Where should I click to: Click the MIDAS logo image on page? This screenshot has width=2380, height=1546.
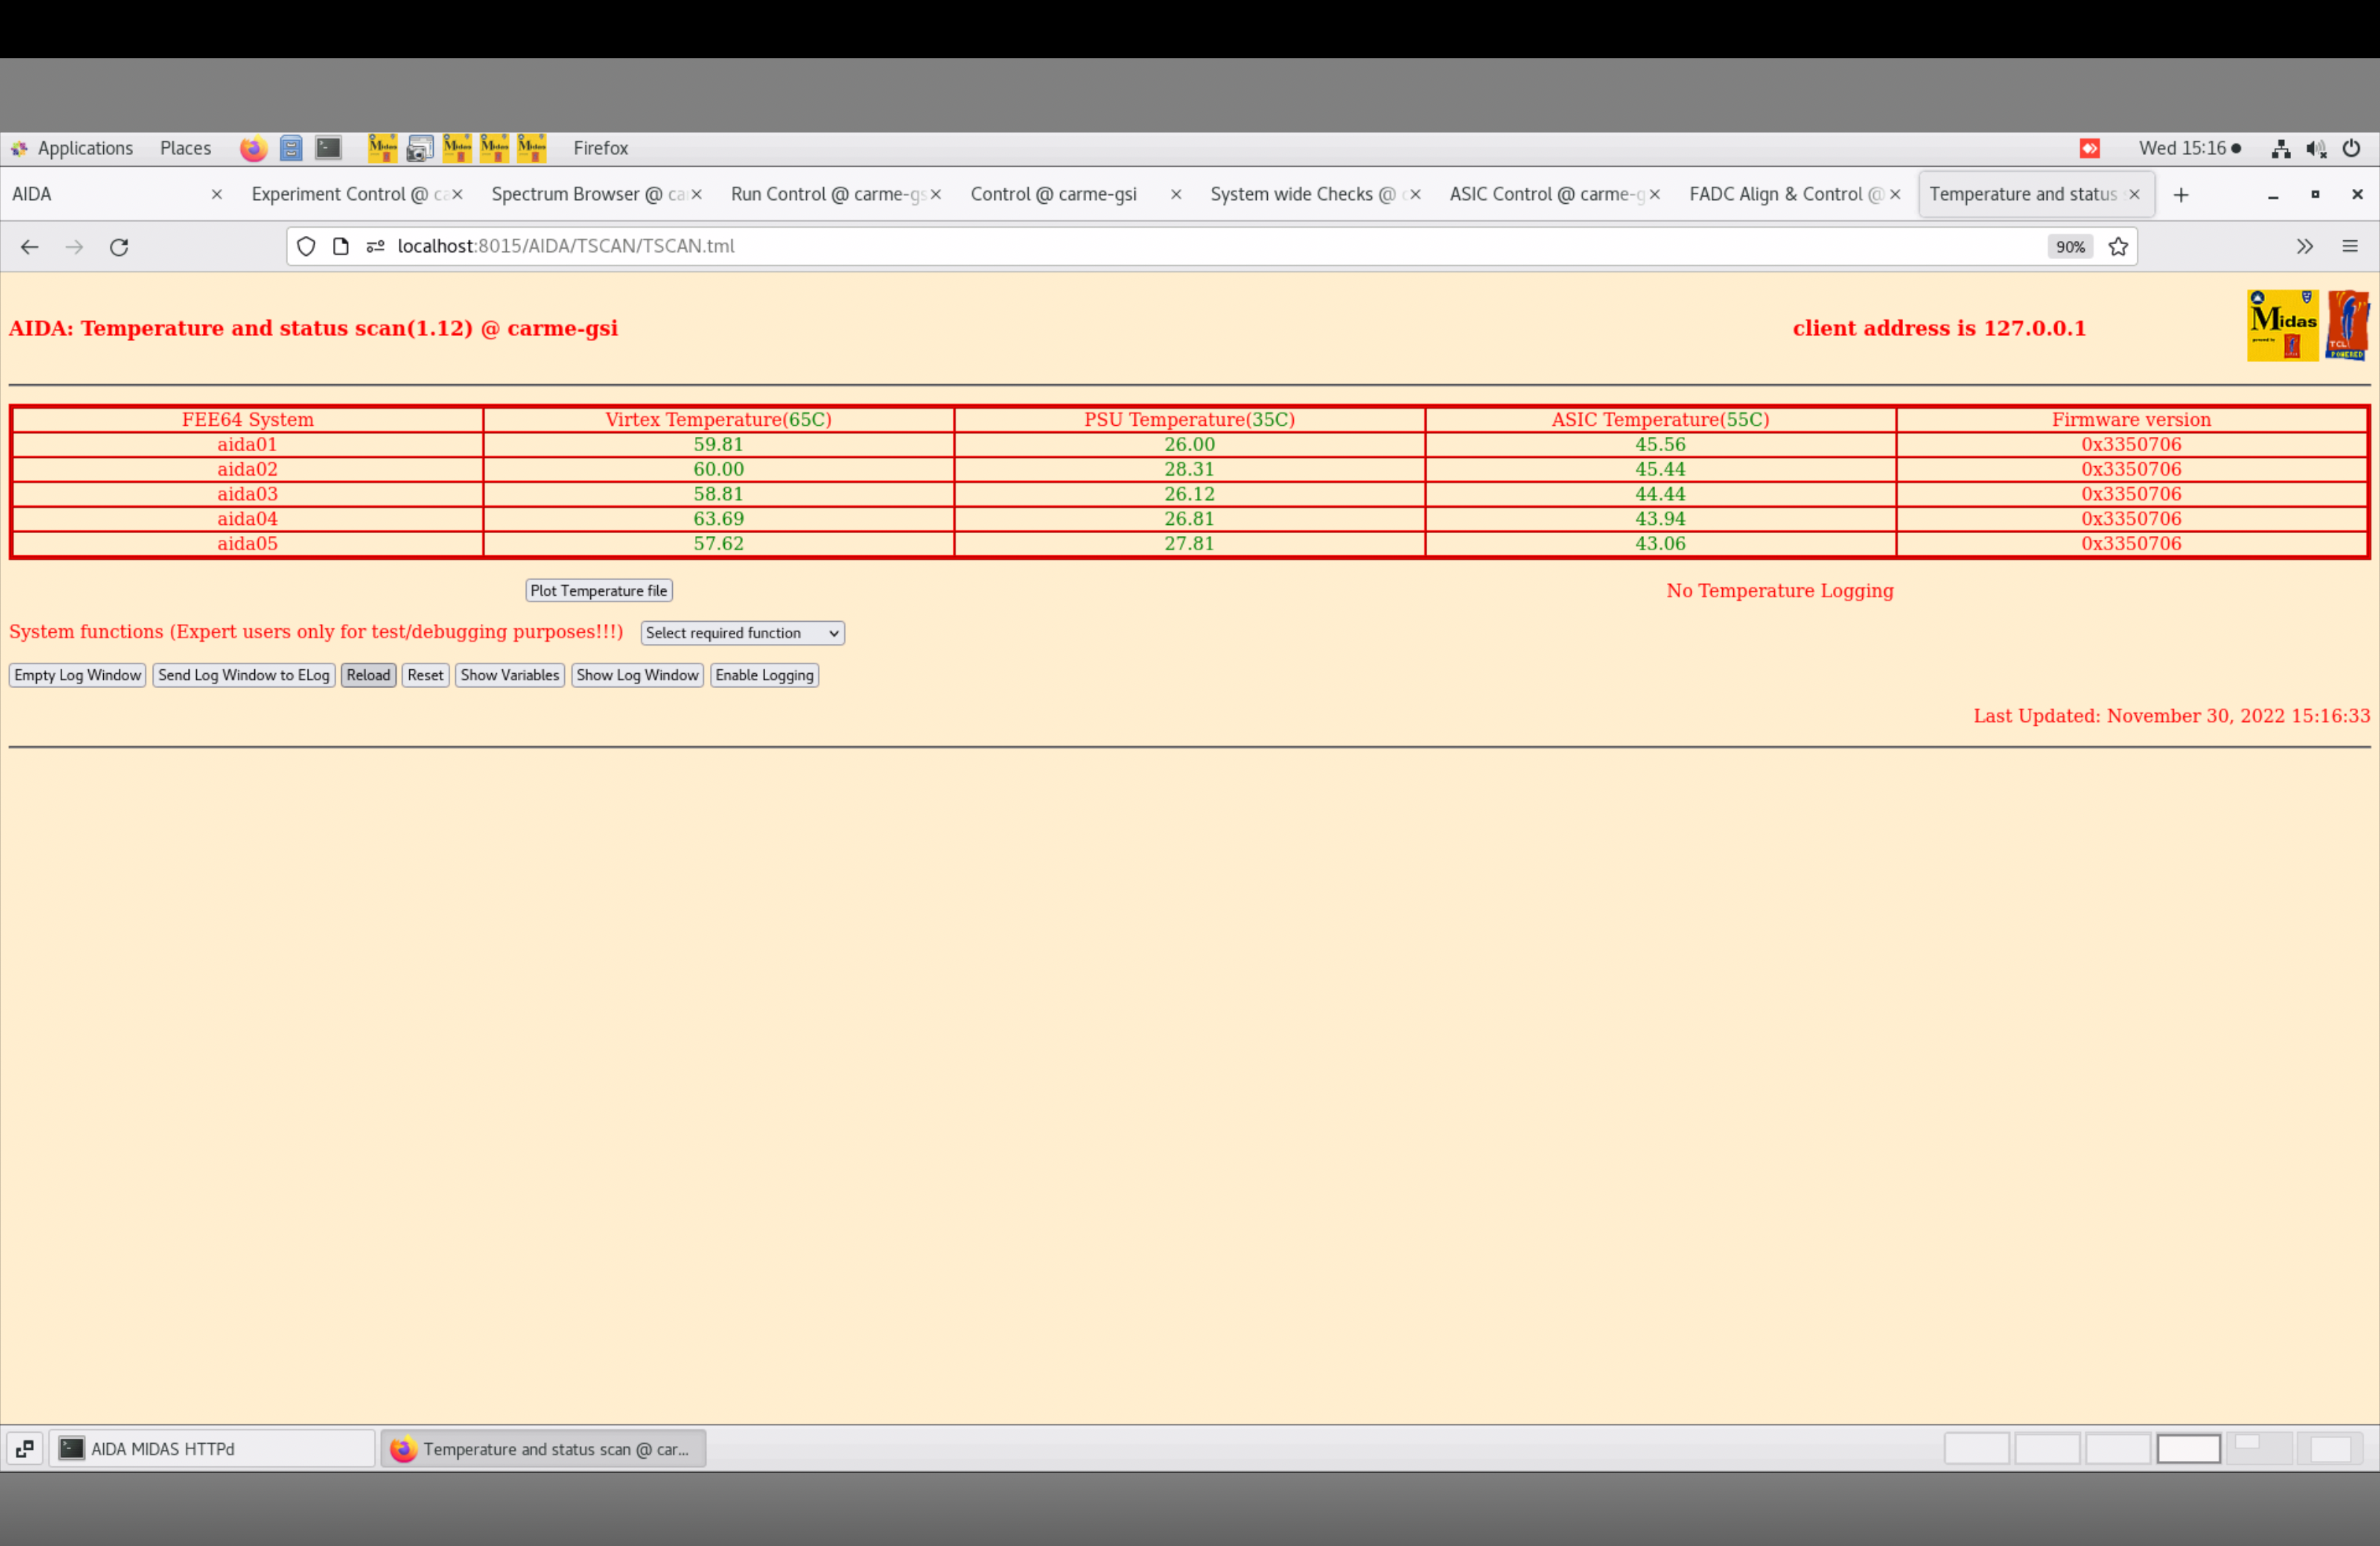pos(2282,326)
